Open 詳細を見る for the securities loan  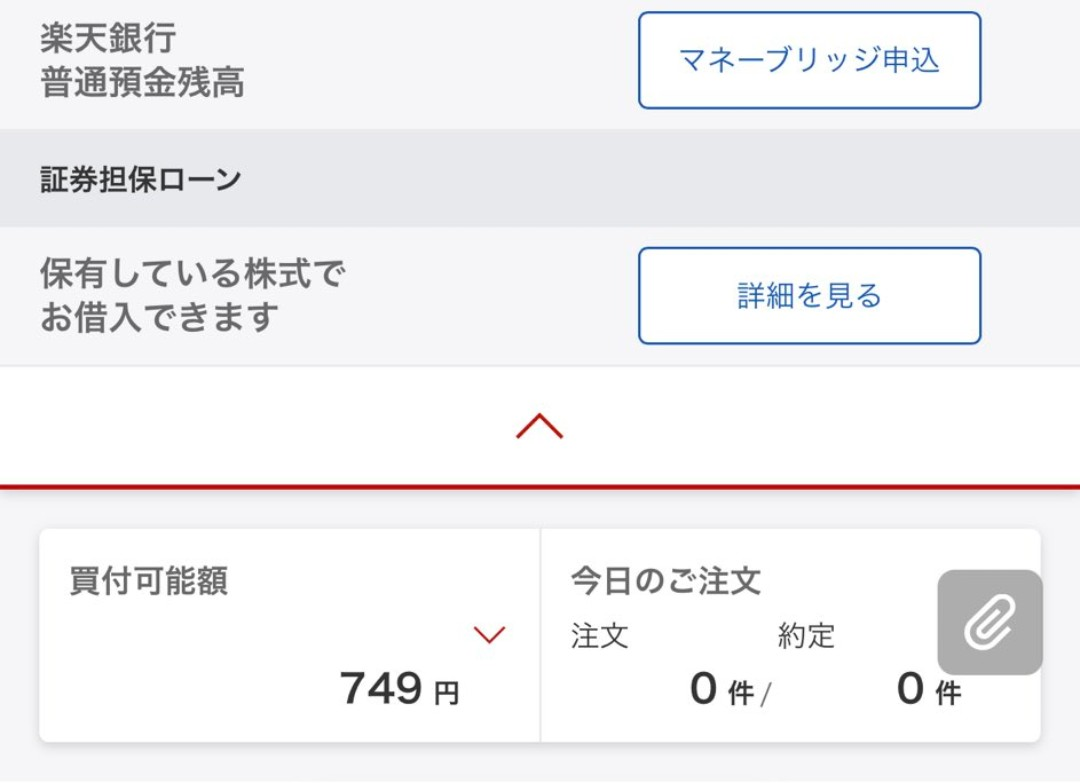pos(808,295)
